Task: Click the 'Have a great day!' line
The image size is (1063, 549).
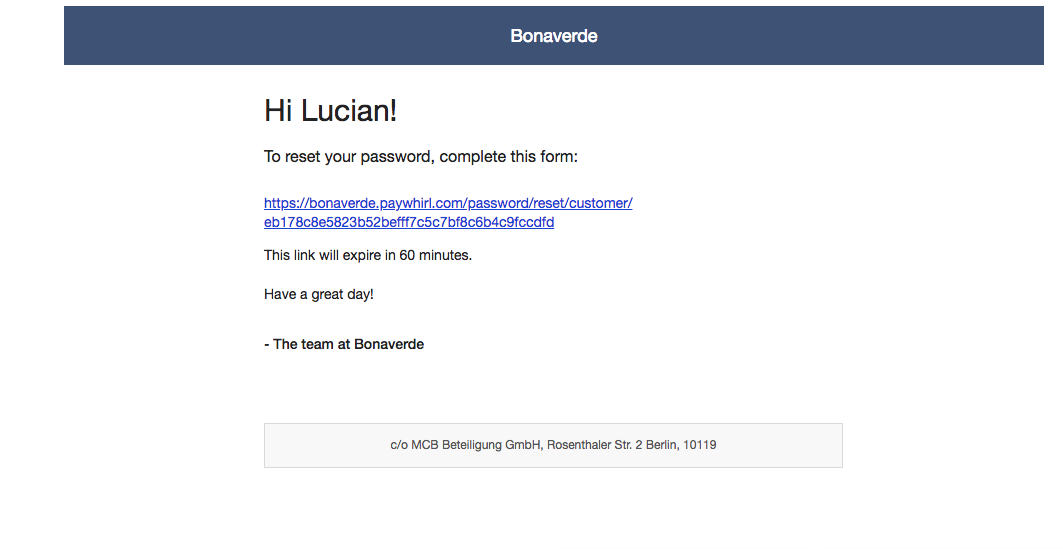Action: click(x=319, y=294)
